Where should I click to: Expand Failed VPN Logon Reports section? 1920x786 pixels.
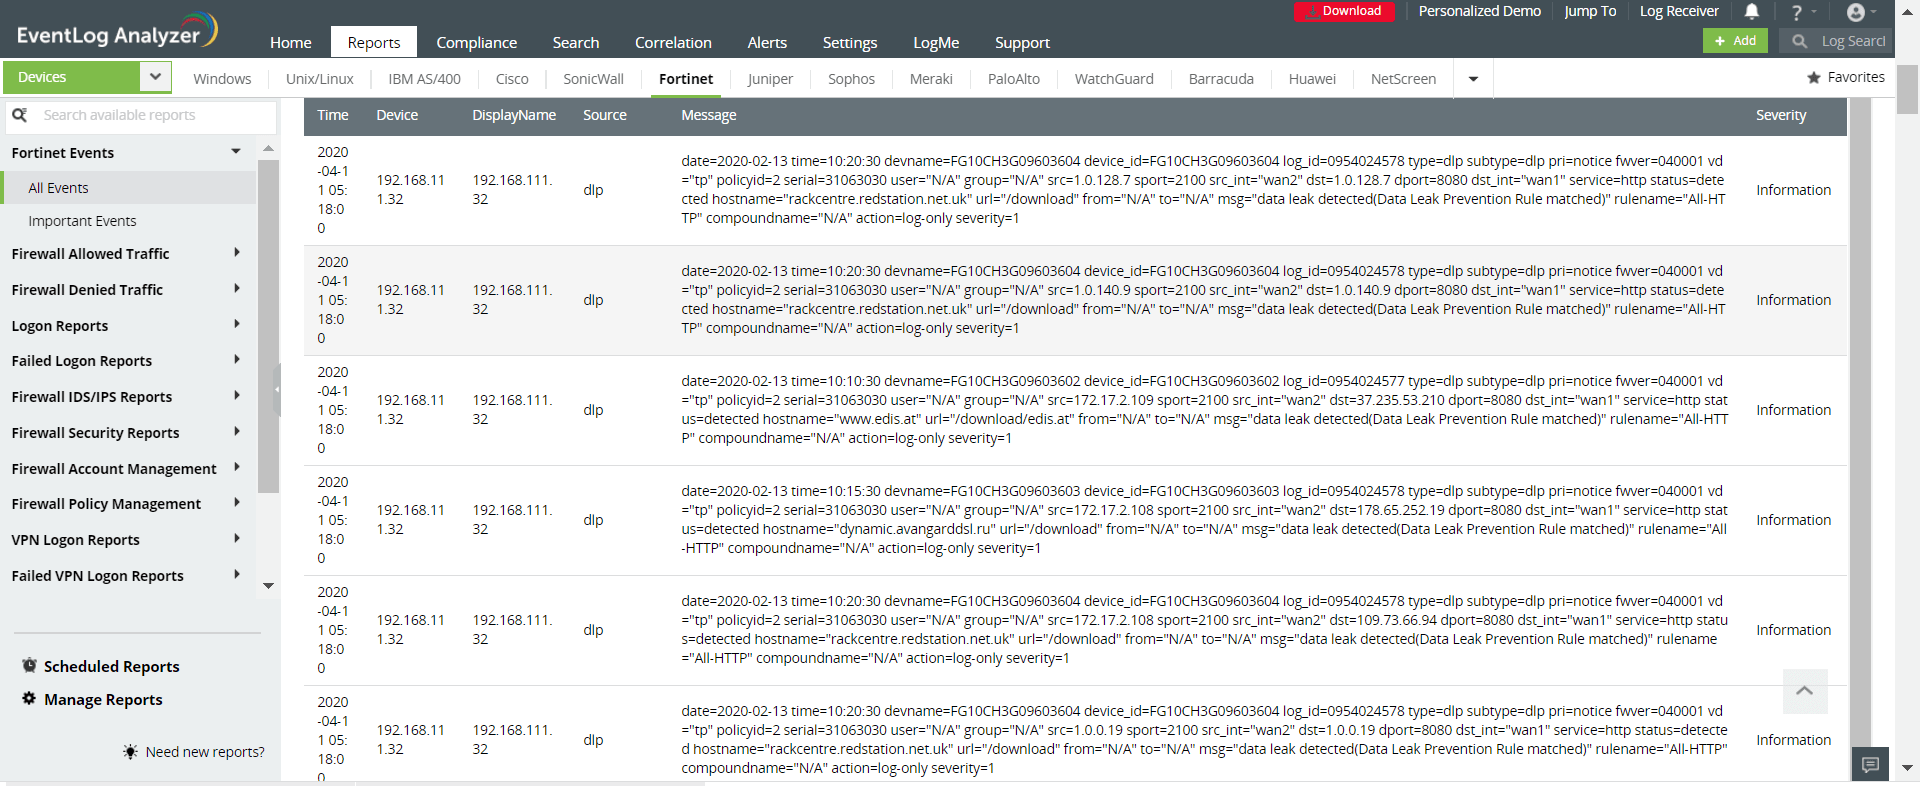point(237,575)
